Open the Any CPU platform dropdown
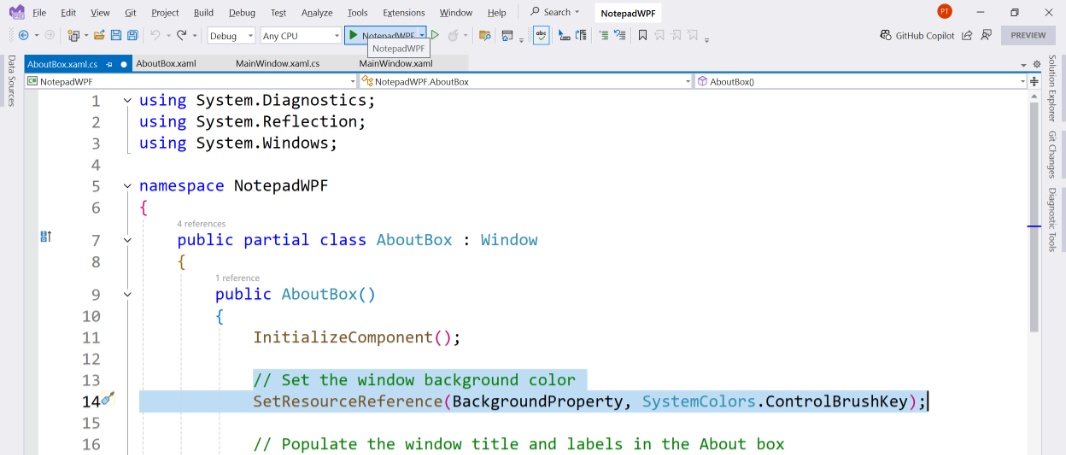 (300, 35)
